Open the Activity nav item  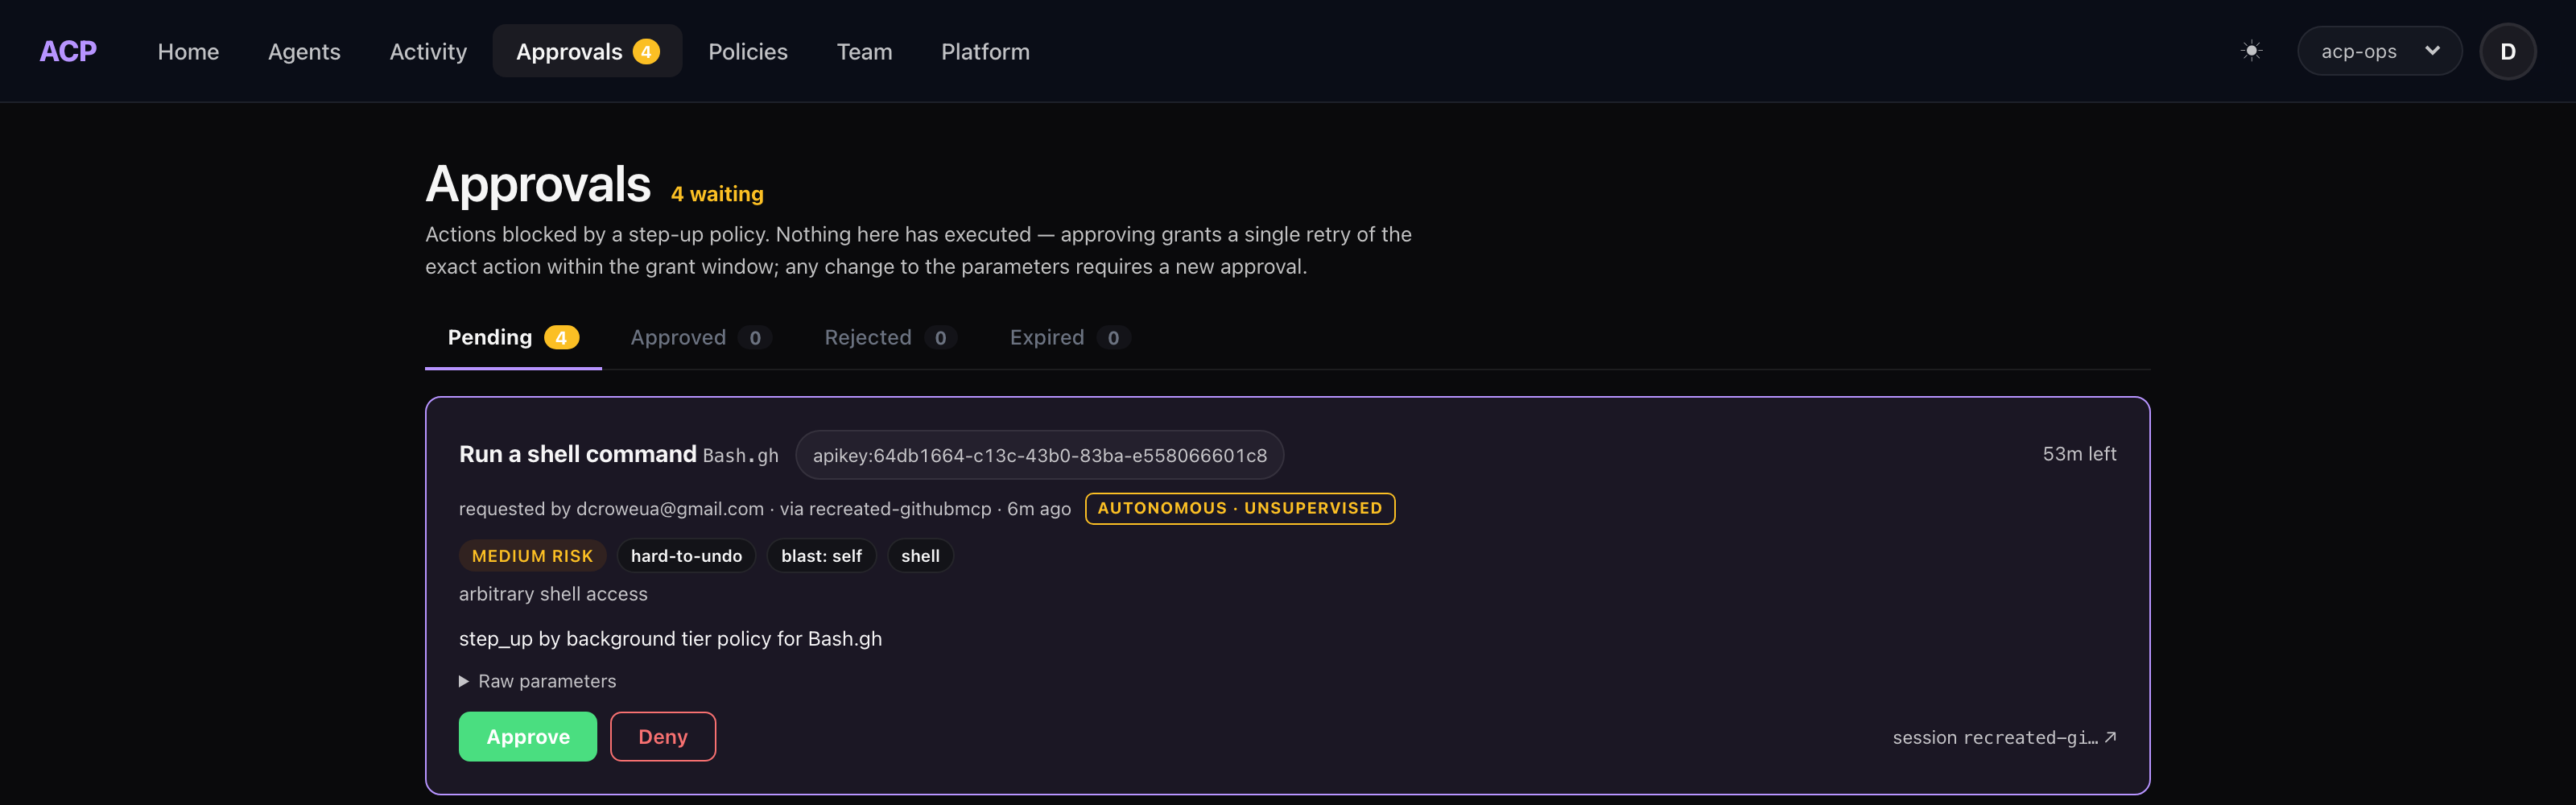(x=428, y=51)
